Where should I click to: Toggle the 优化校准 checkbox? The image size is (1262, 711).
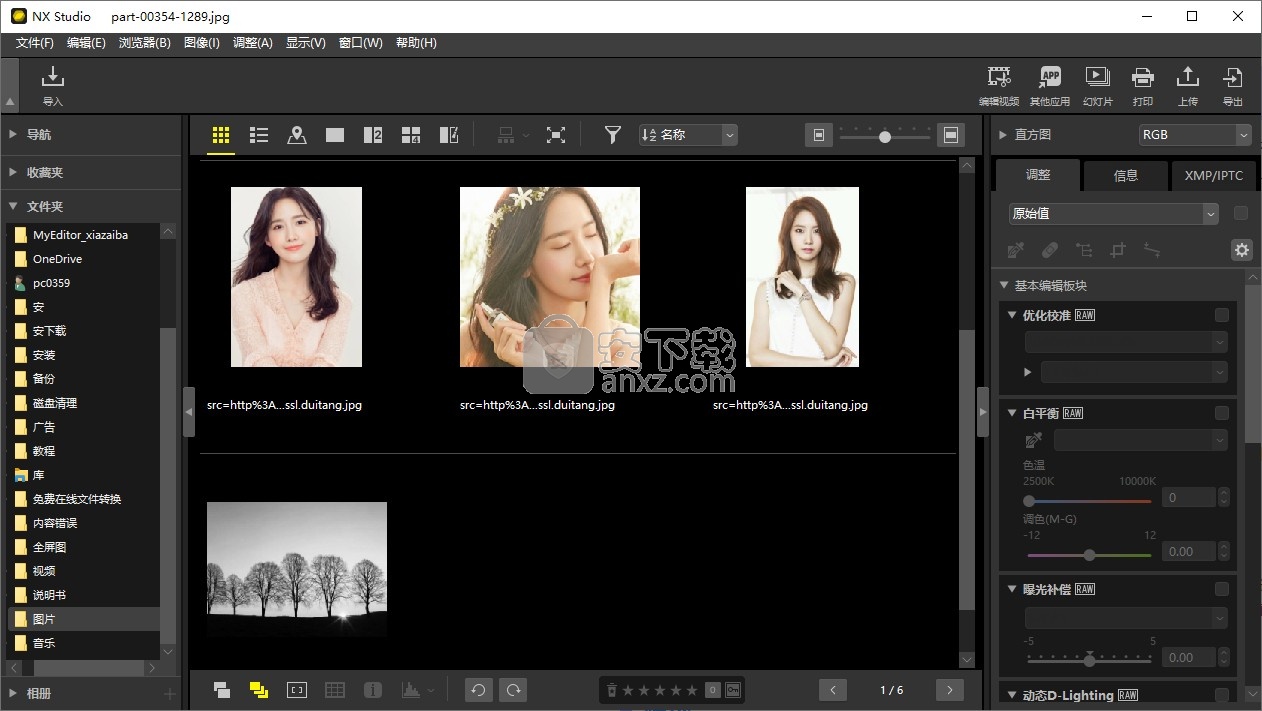coord(1221,315)
